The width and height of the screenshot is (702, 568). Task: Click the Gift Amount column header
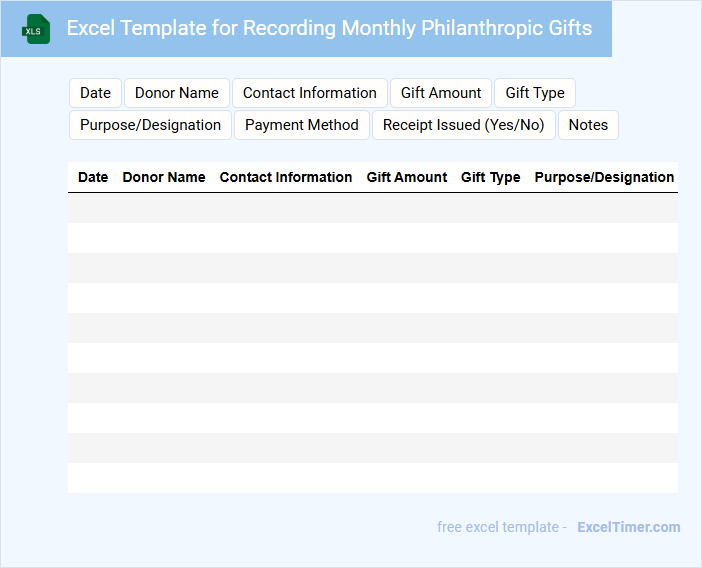[407, 177]
